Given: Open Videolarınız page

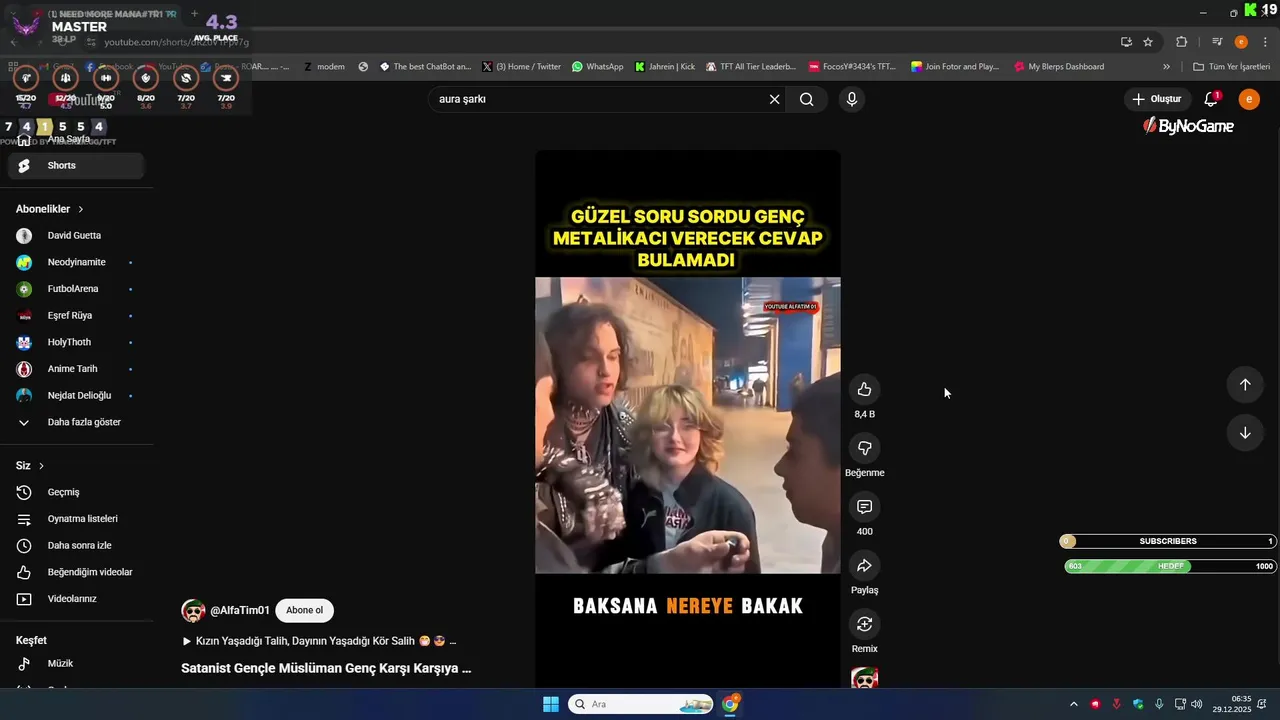Looking at the screenshot, I should 76,599.
